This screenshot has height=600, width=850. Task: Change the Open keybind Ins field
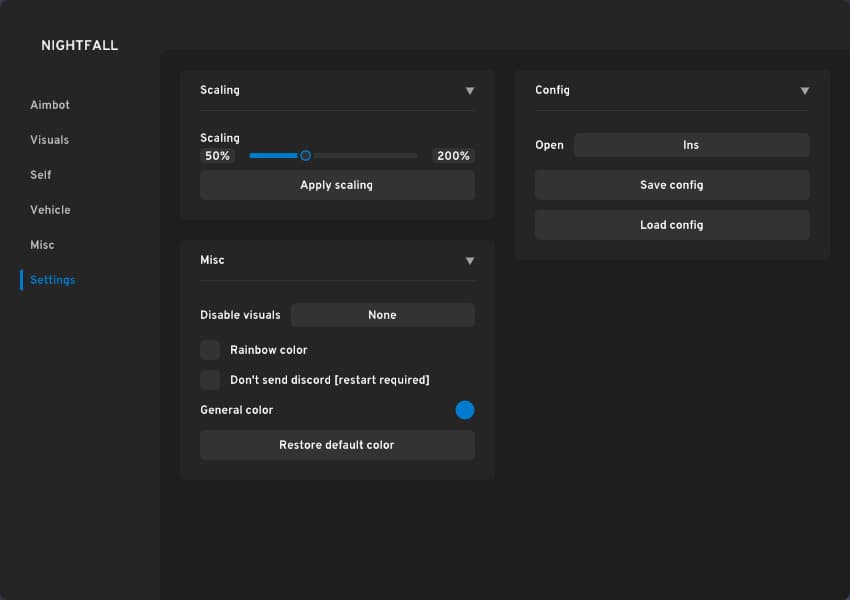(x=691, y=145)
